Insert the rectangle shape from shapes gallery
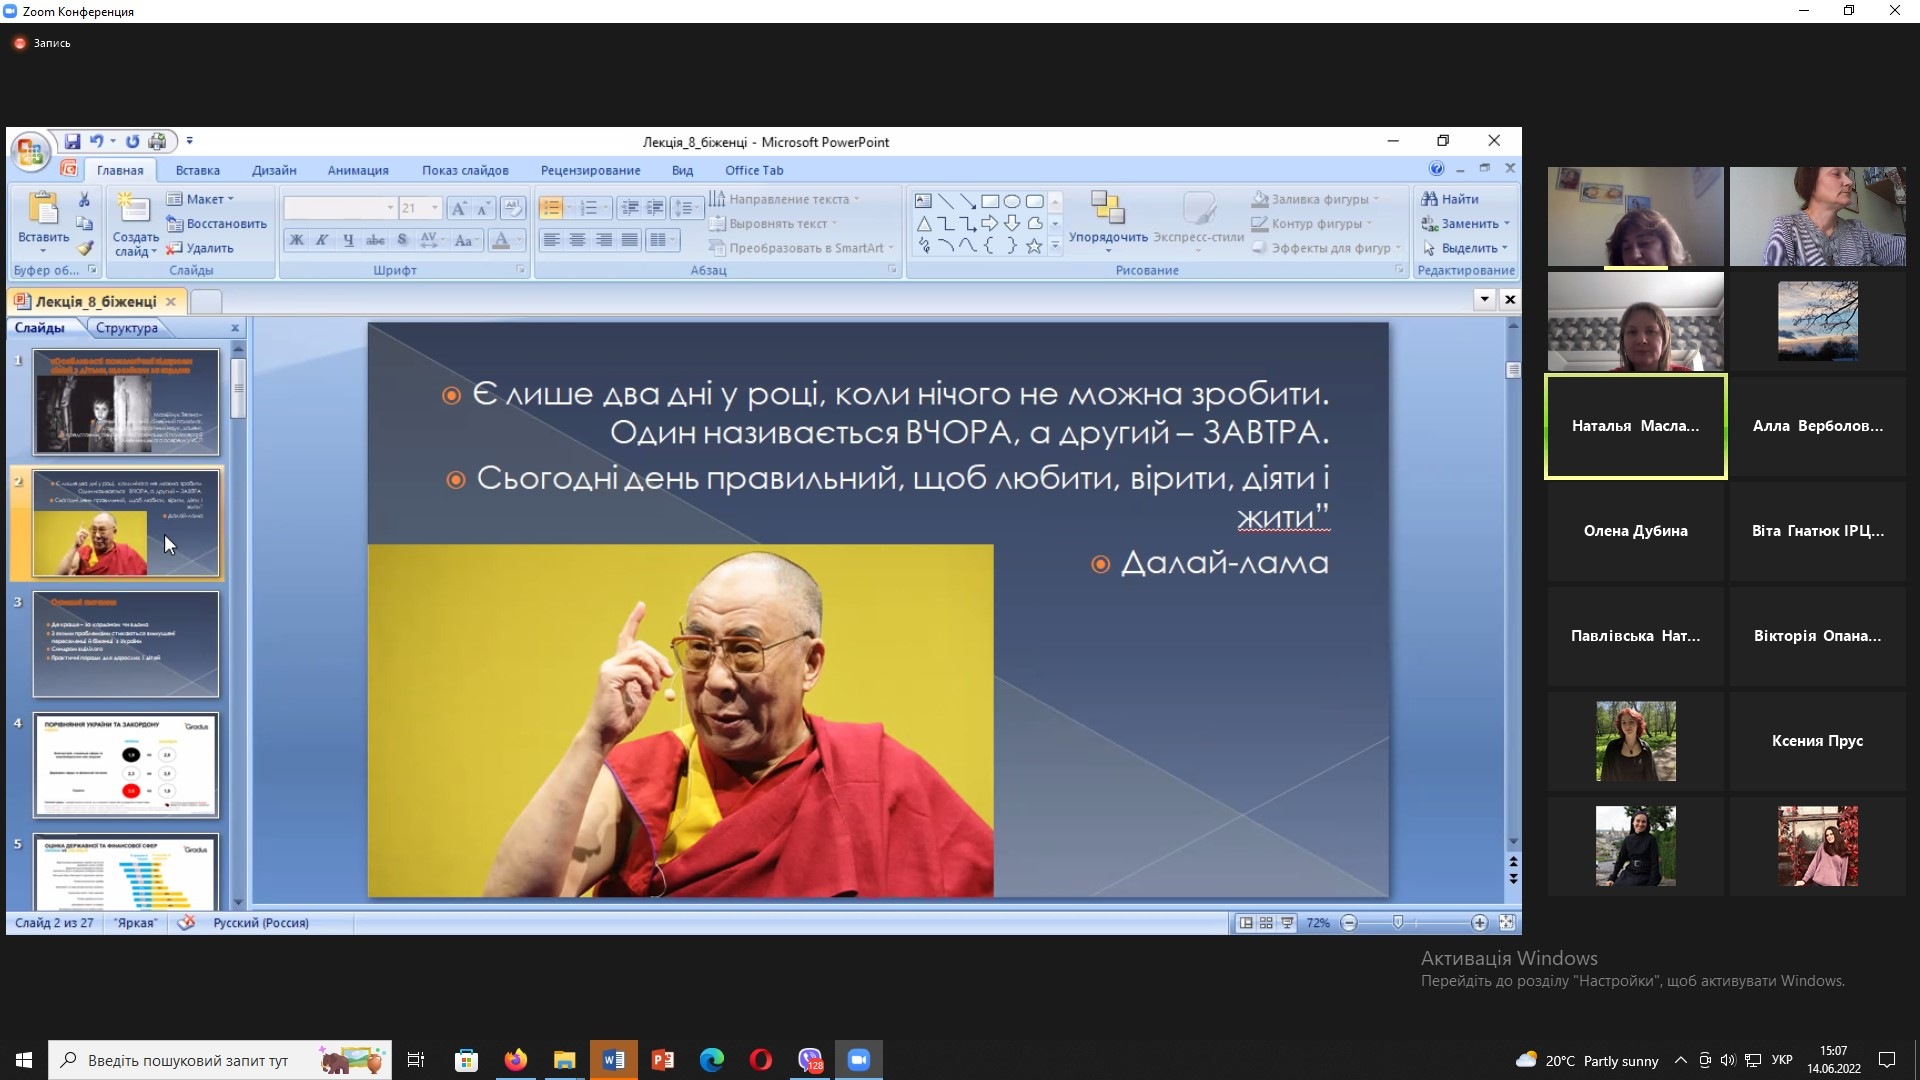 pos(990,201)
